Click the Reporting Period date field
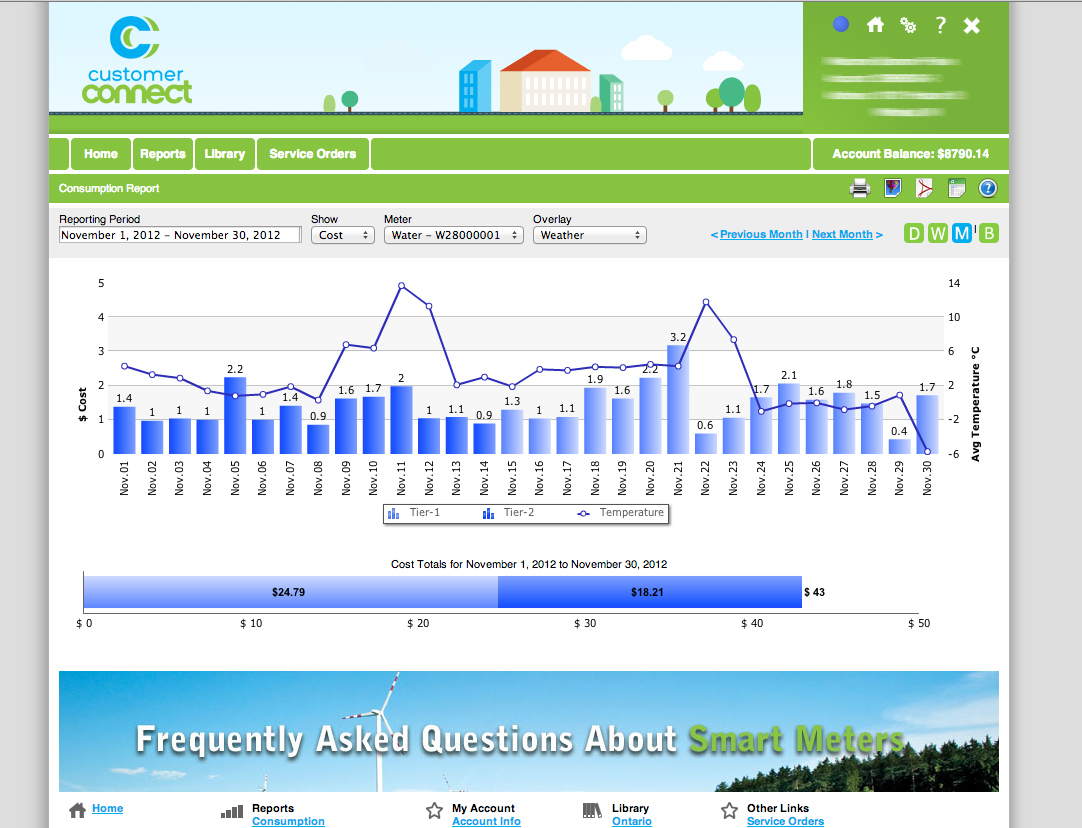The height and width of the screenshot is (828, 1082). click(179, 235)
